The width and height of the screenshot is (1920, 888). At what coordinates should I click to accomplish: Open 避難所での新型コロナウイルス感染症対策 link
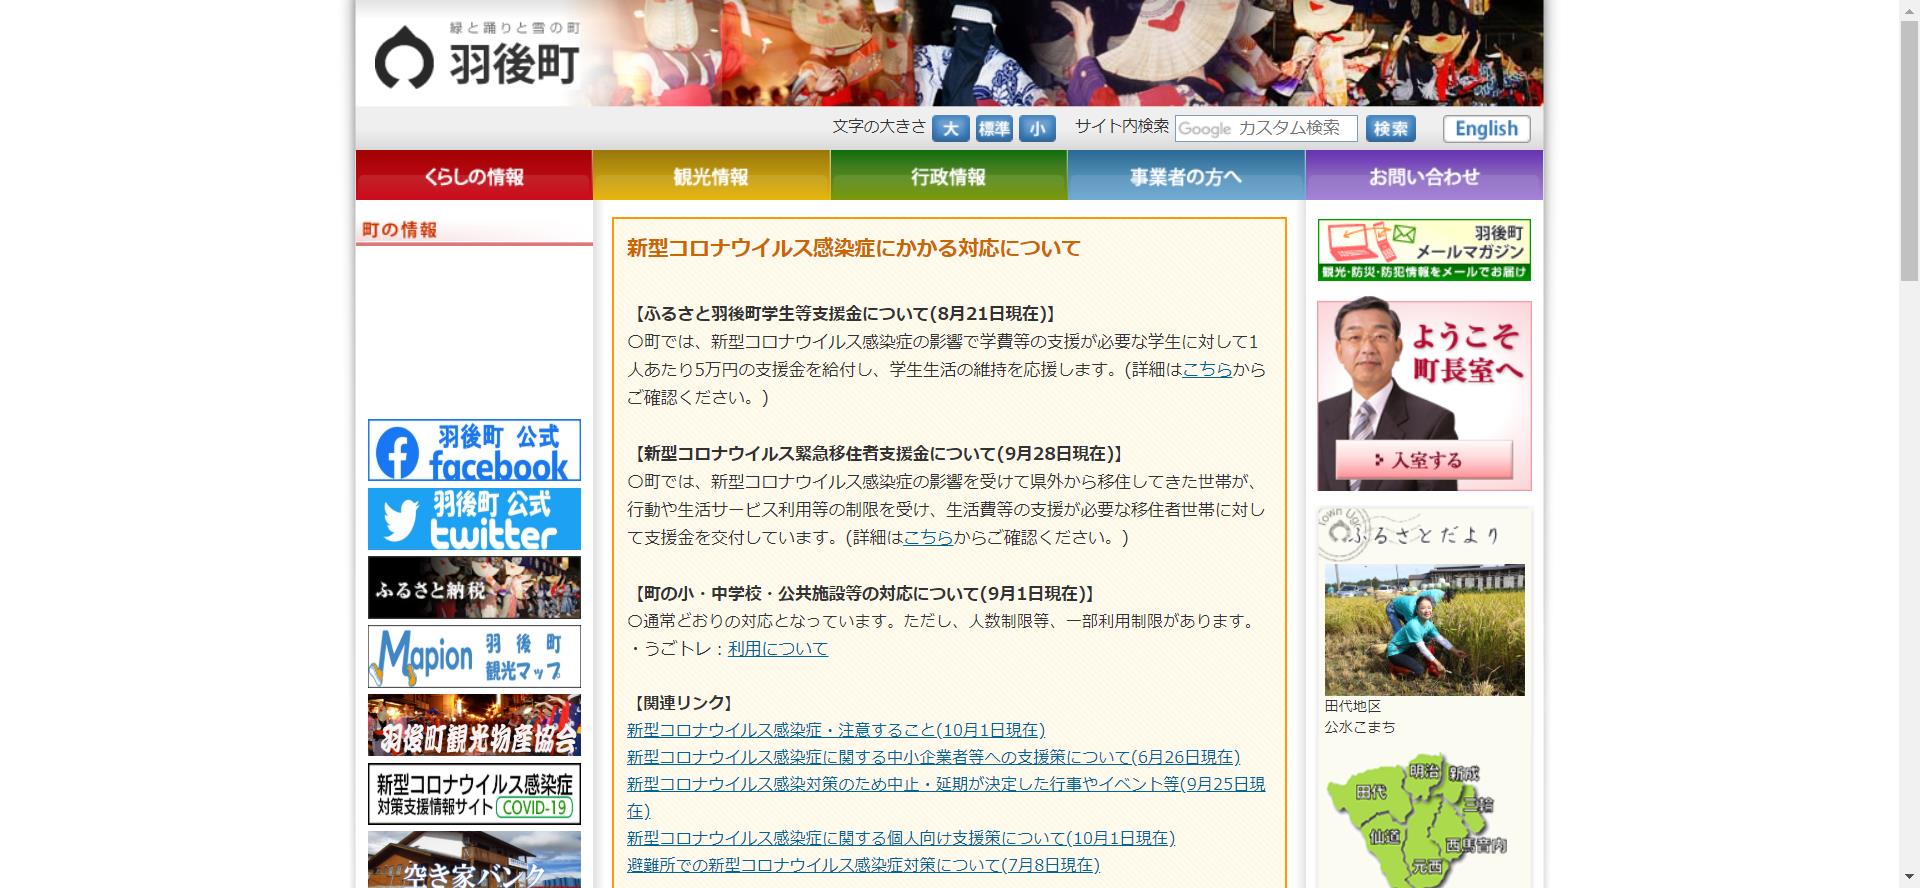[863, 865]
